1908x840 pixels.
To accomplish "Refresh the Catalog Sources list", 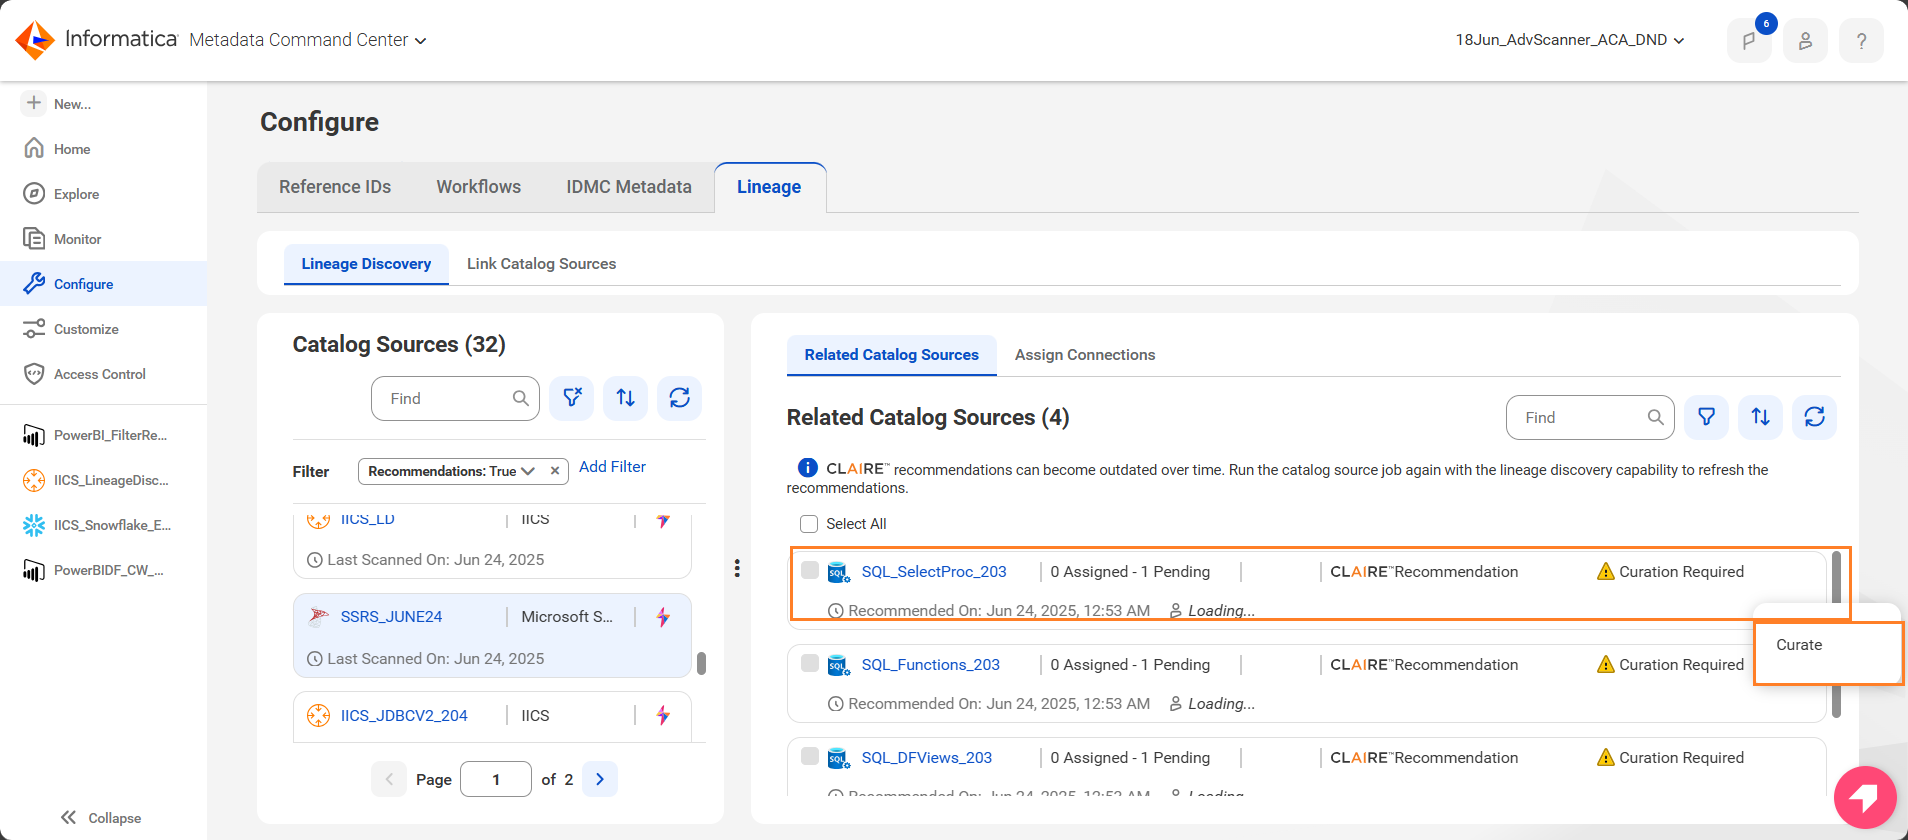I will point(680,398).
